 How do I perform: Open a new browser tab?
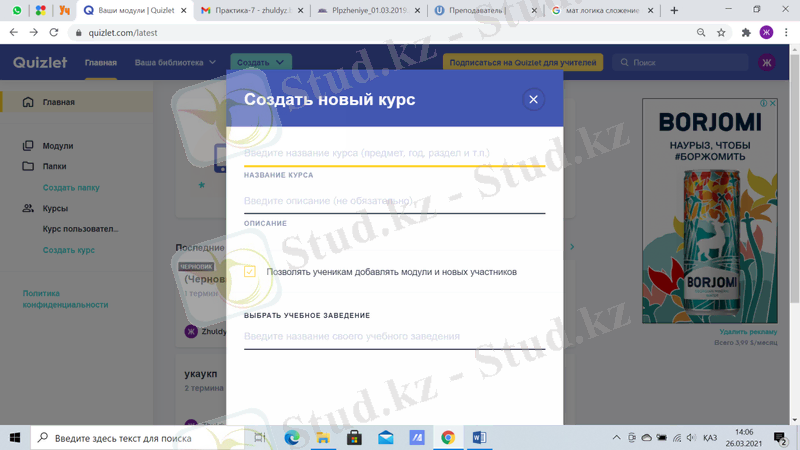pos(674,10)
